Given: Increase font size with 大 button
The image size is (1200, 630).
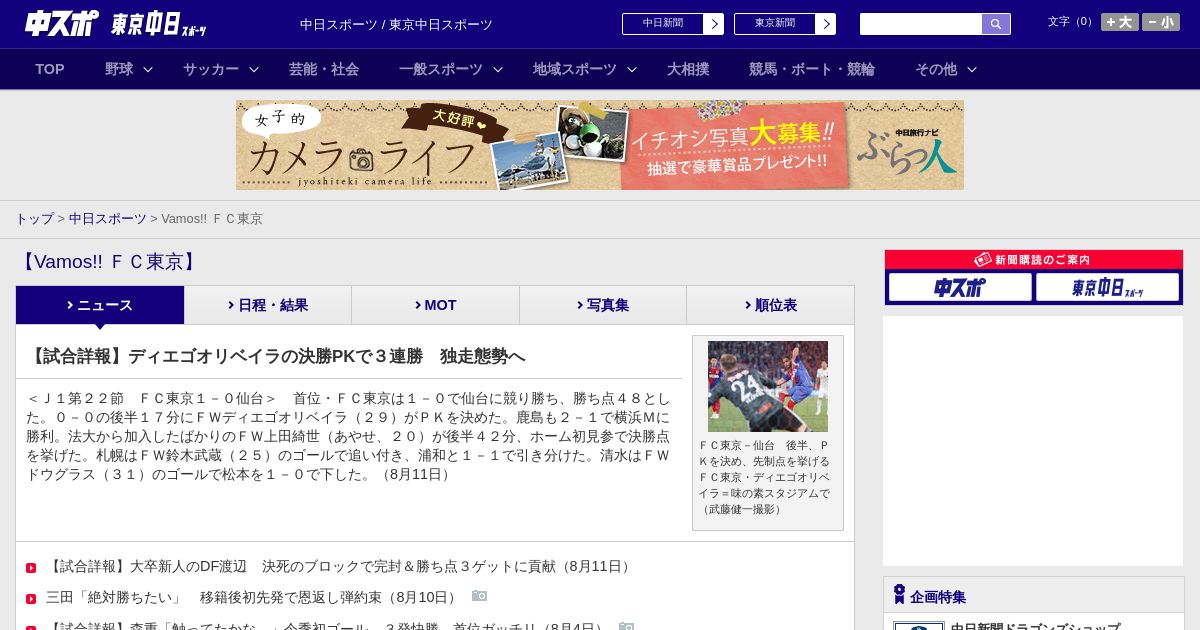Looking at the screenshot, I should coord(1120,22).
